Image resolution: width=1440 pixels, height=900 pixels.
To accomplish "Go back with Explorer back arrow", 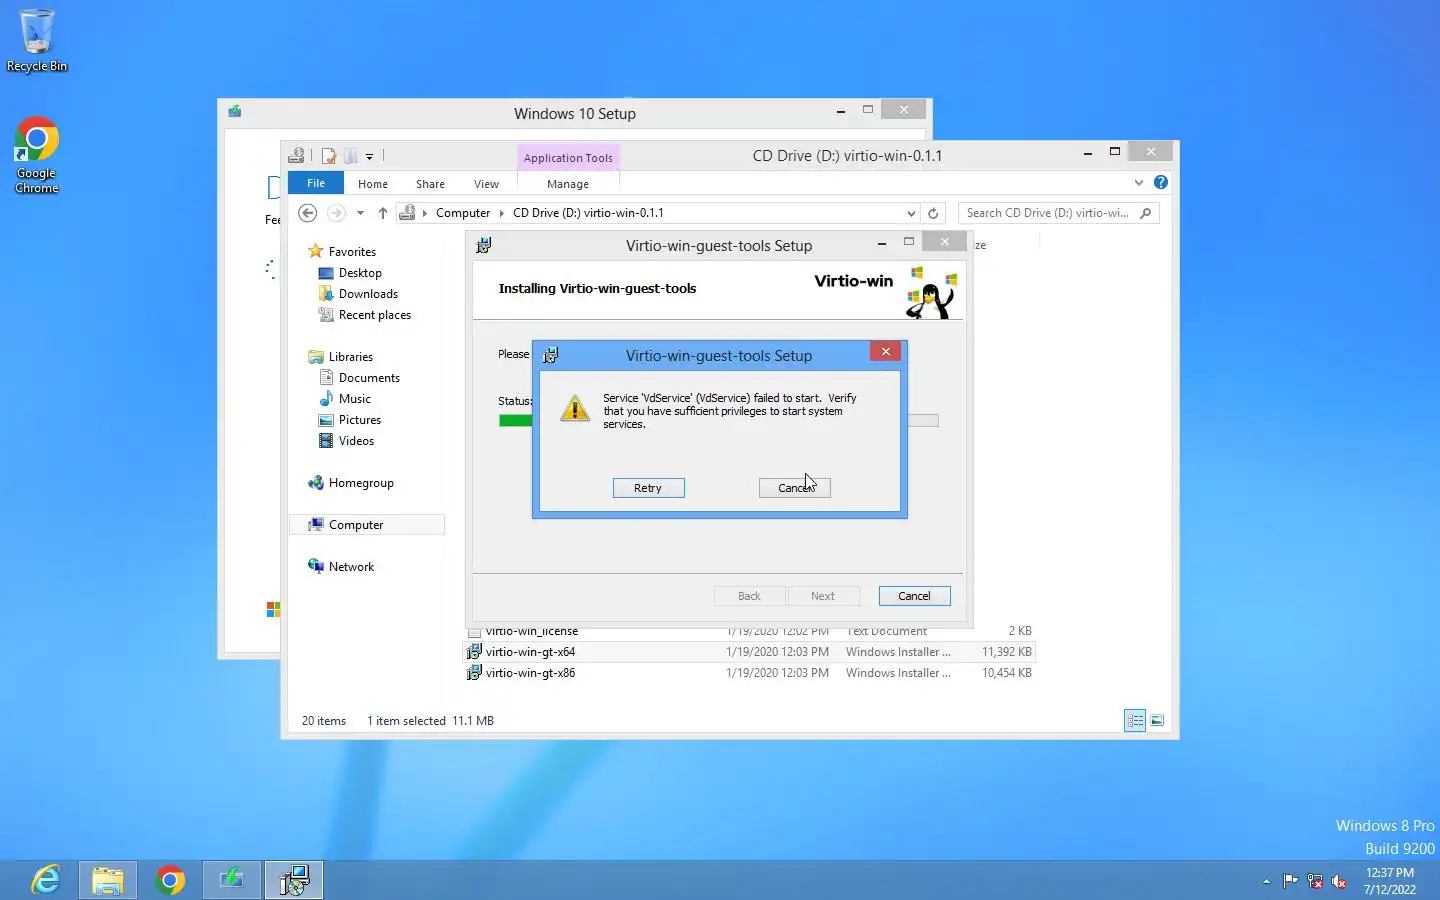I will (x=308, y=213).
